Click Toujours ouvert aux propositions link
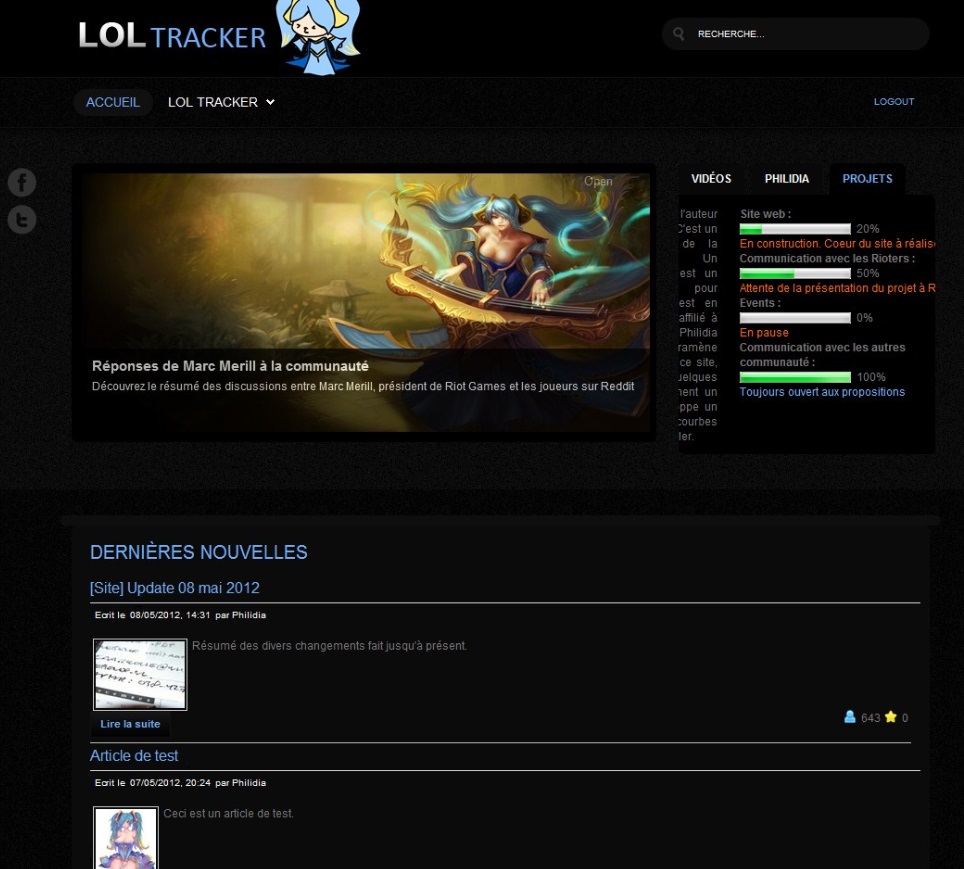Screen dimensions: 964x869 click(x=822, y=392)
